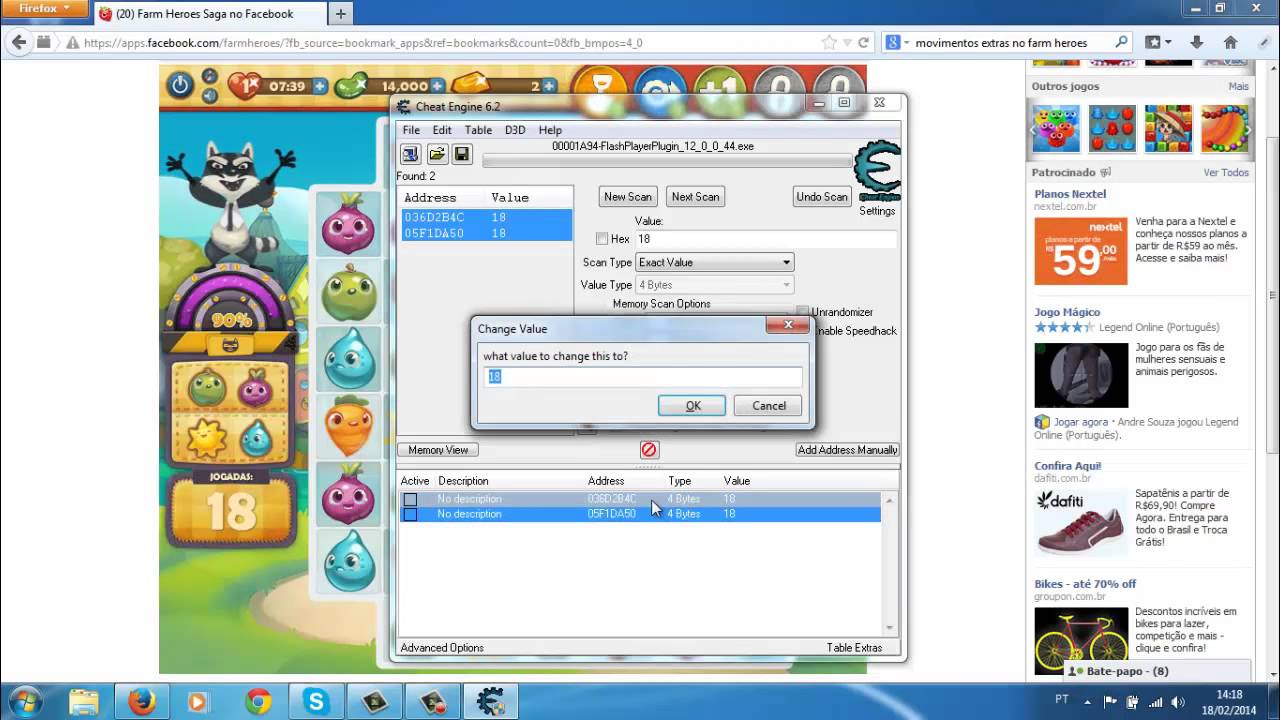This screenshot has height=720, width=1280.
Task: Click the scan Value input field
Action: point(766,239)
